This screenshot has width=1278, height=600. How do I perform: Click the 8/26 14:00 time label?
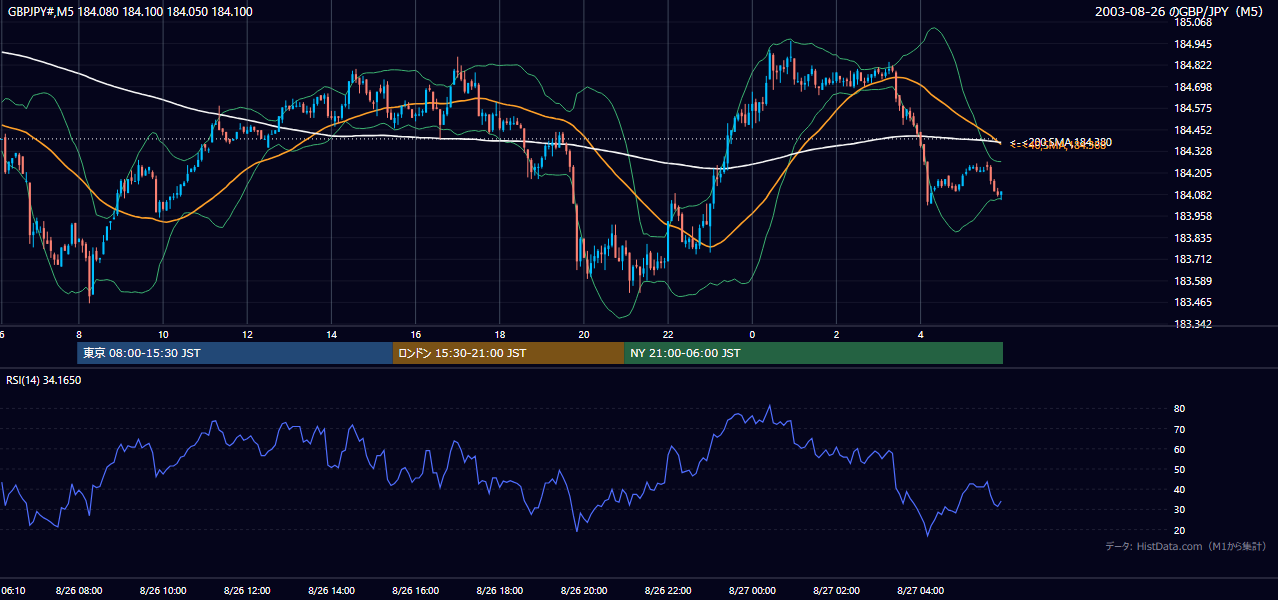[331, 591]
